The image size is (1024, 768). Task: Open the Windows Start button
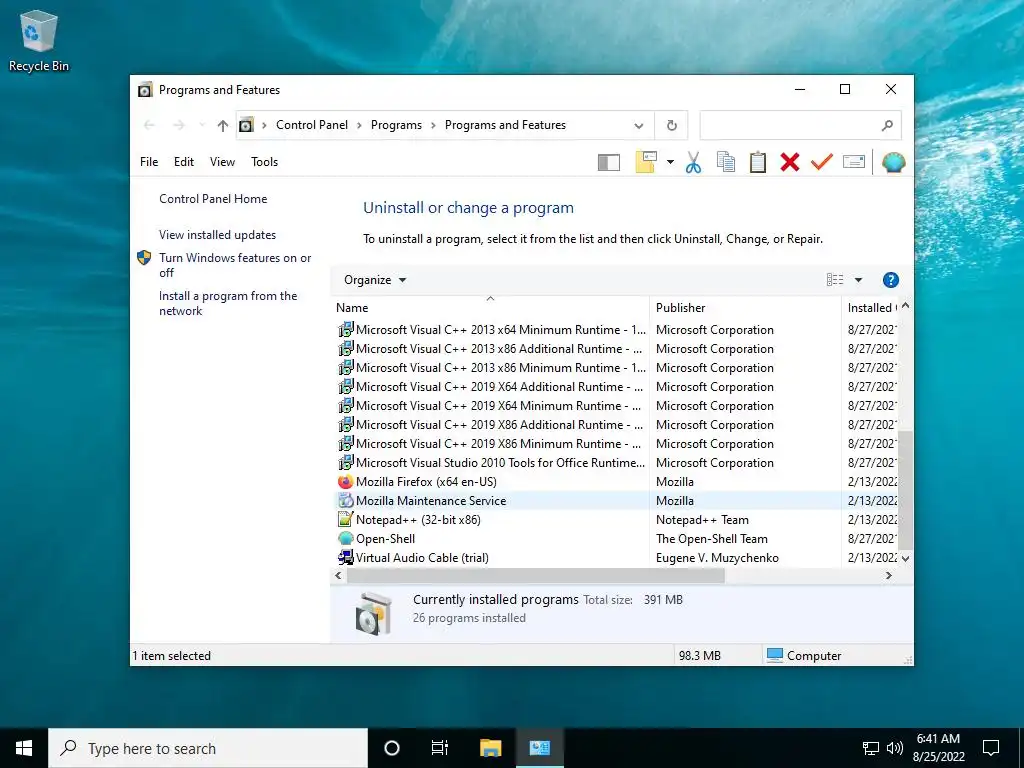24,748
